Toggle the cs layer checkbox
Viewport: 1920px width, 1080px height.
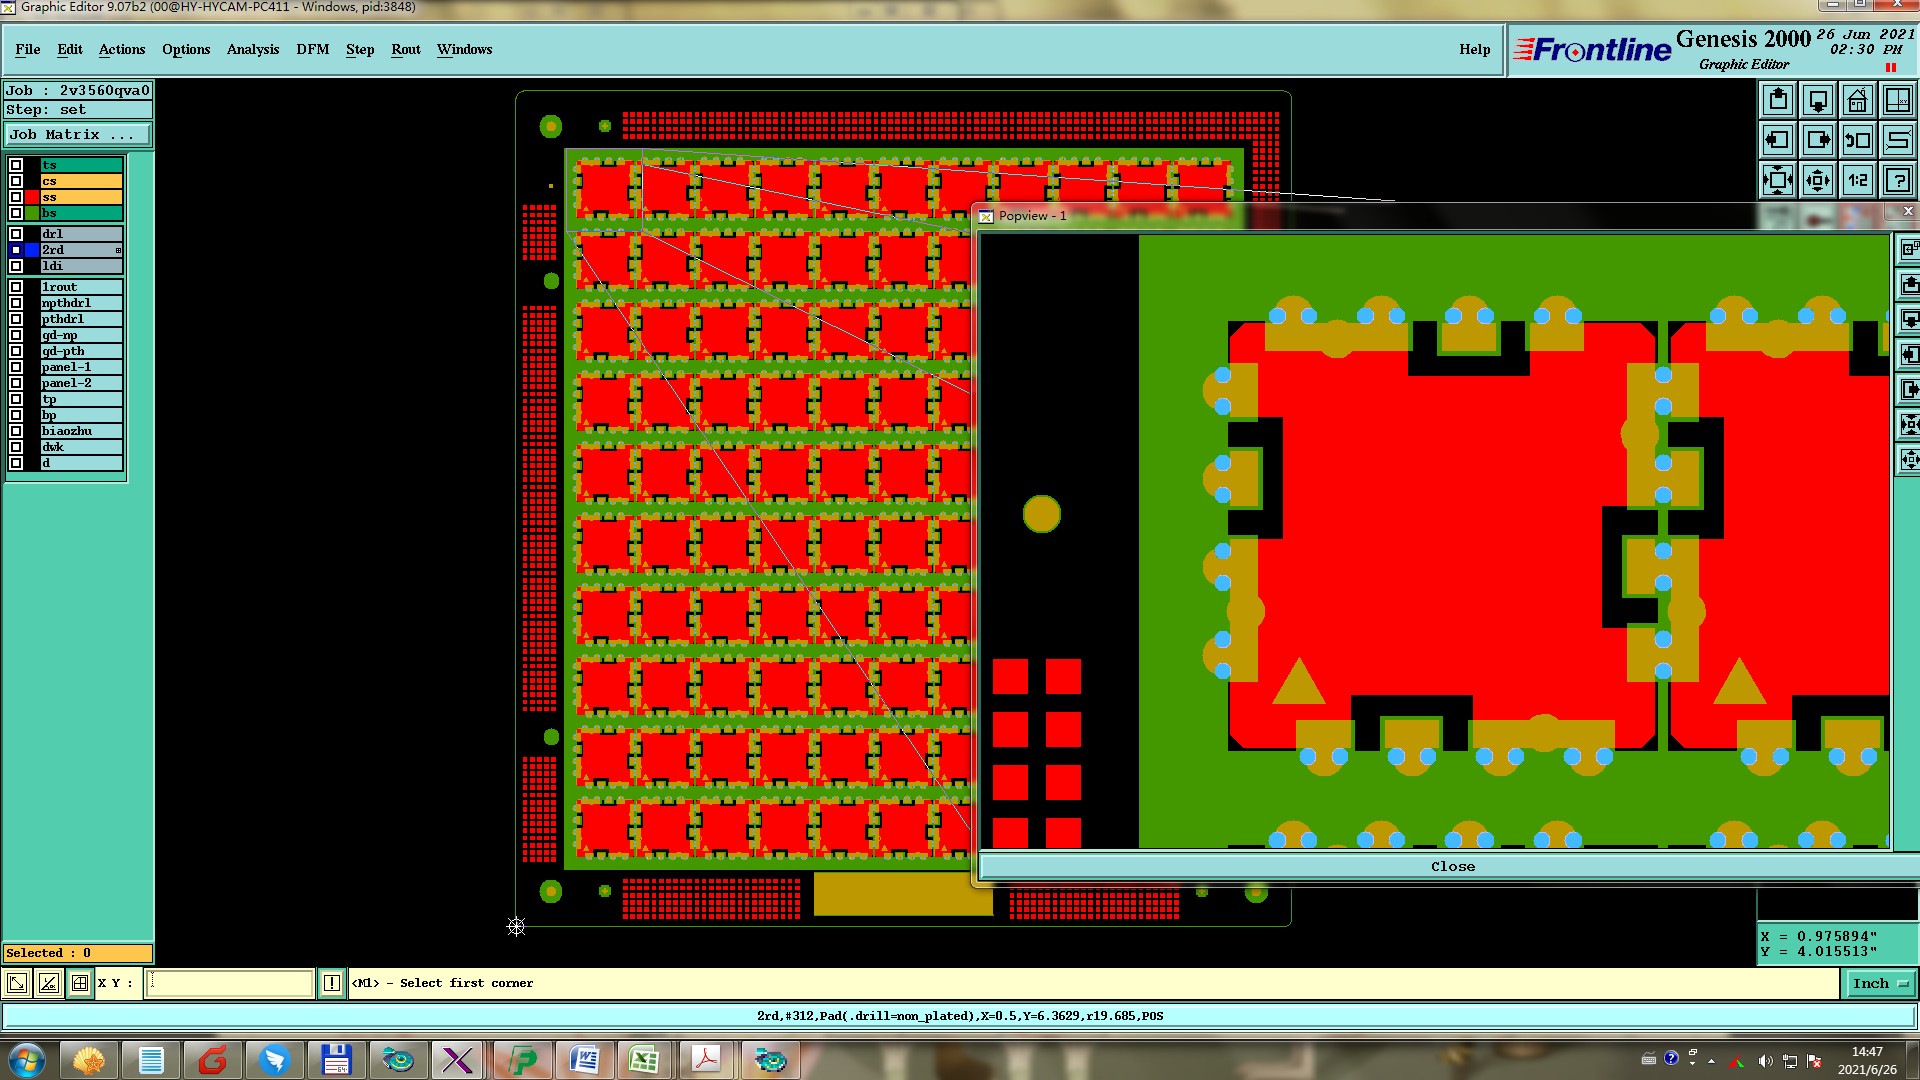tap(16, 181)
